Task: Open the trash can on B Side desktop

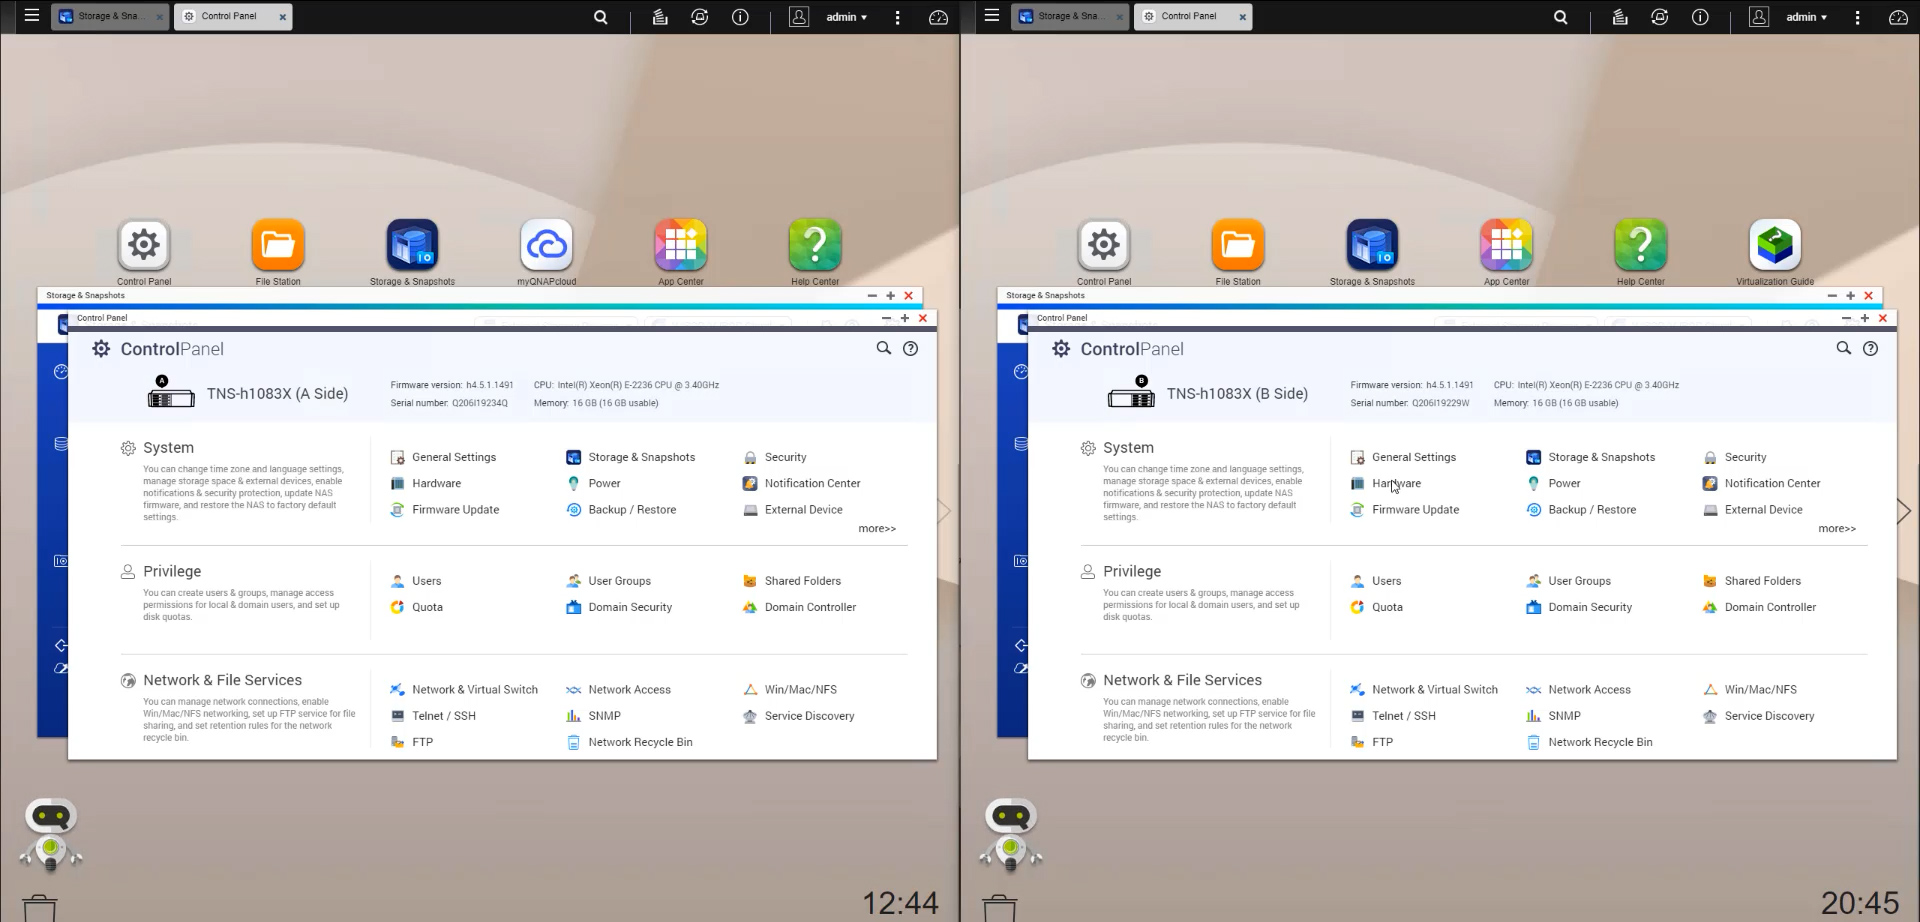Action: [999, 906]
